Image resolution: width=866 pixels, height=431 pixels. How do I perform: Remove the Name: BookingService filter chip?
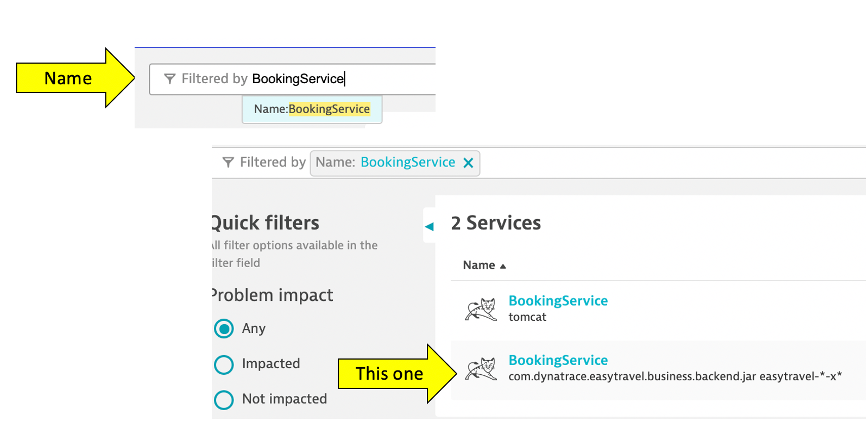coord(468,163)
